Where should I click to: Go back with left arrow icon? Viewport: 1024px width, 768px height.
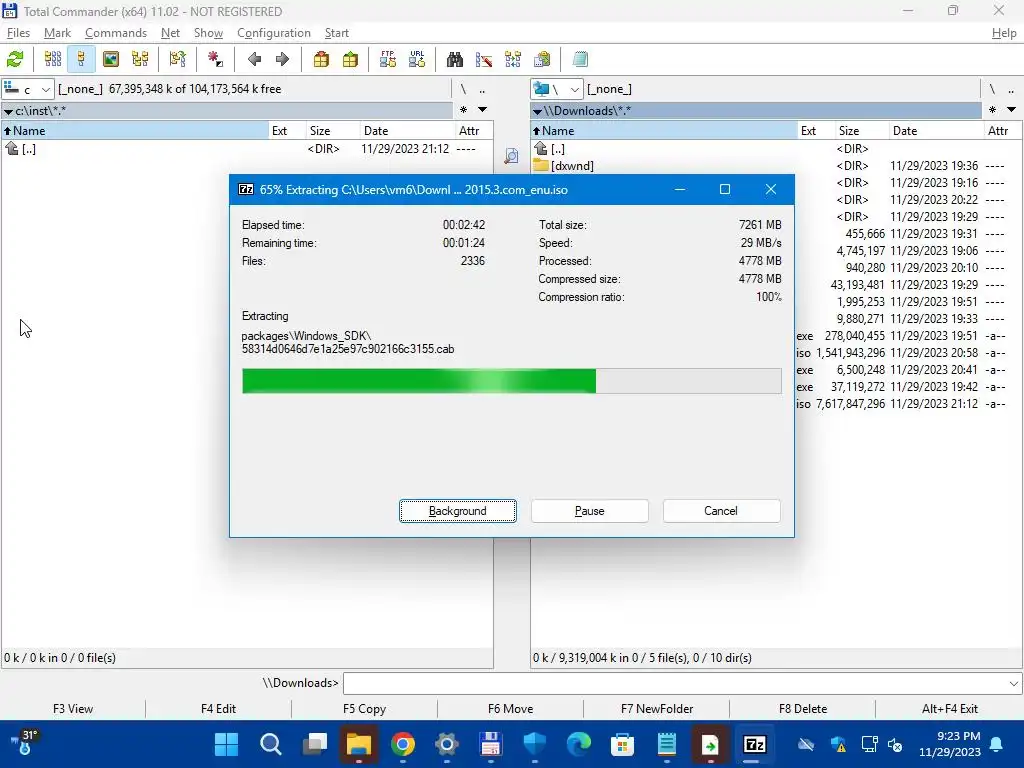[254, 59]
